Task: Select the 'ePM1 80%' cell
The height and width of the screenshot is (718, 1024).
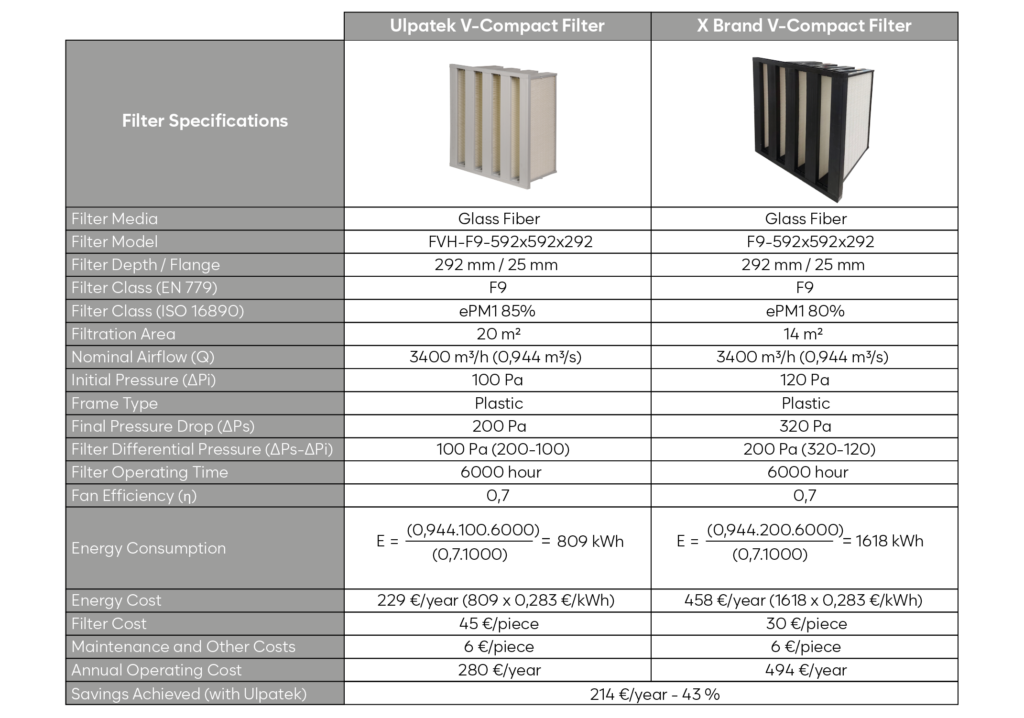Action: [805, 311]
